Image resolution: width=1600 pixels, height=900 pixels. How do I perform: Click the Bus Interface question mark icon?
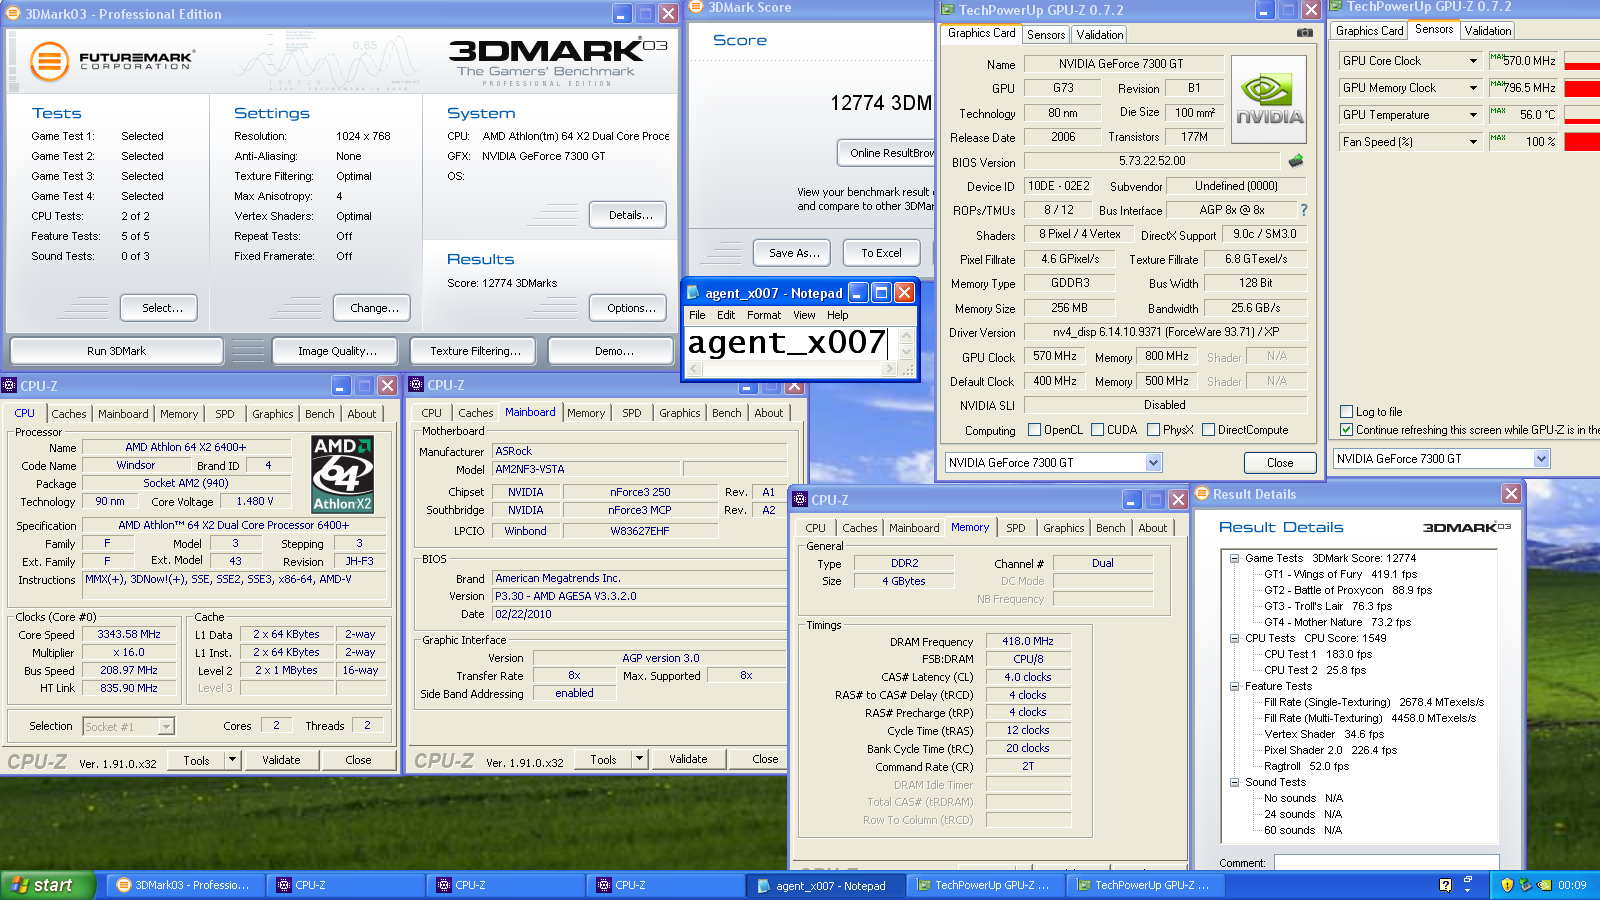tap(1303, 210)
